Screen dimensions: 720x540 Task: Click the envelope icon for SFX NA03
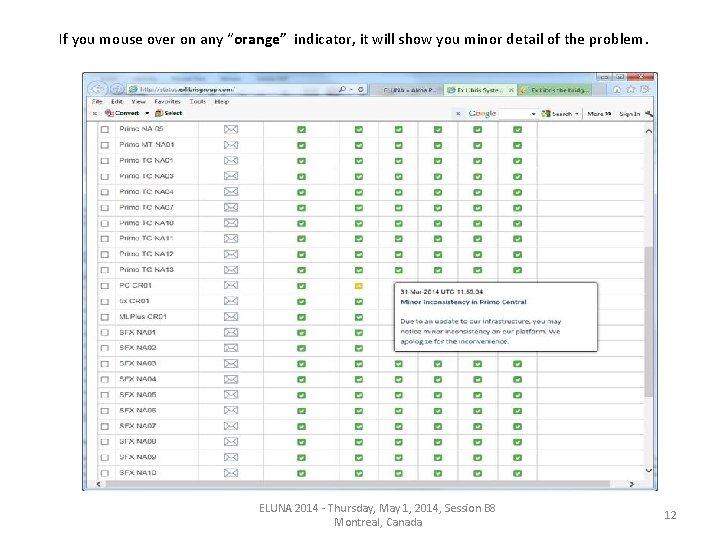pyautogui.click(x=231, y=363)
